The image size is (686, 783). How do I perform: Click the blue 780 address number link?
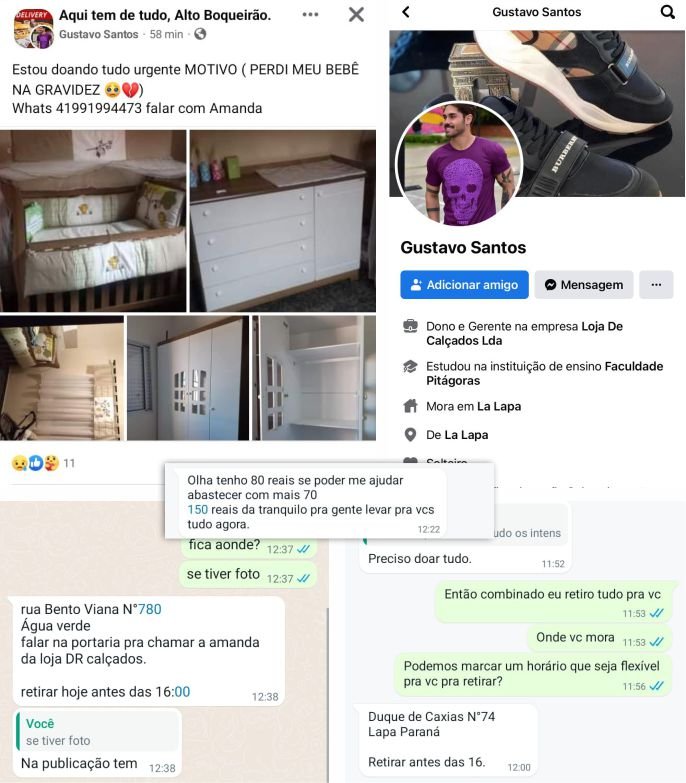[x=150, y=609]
